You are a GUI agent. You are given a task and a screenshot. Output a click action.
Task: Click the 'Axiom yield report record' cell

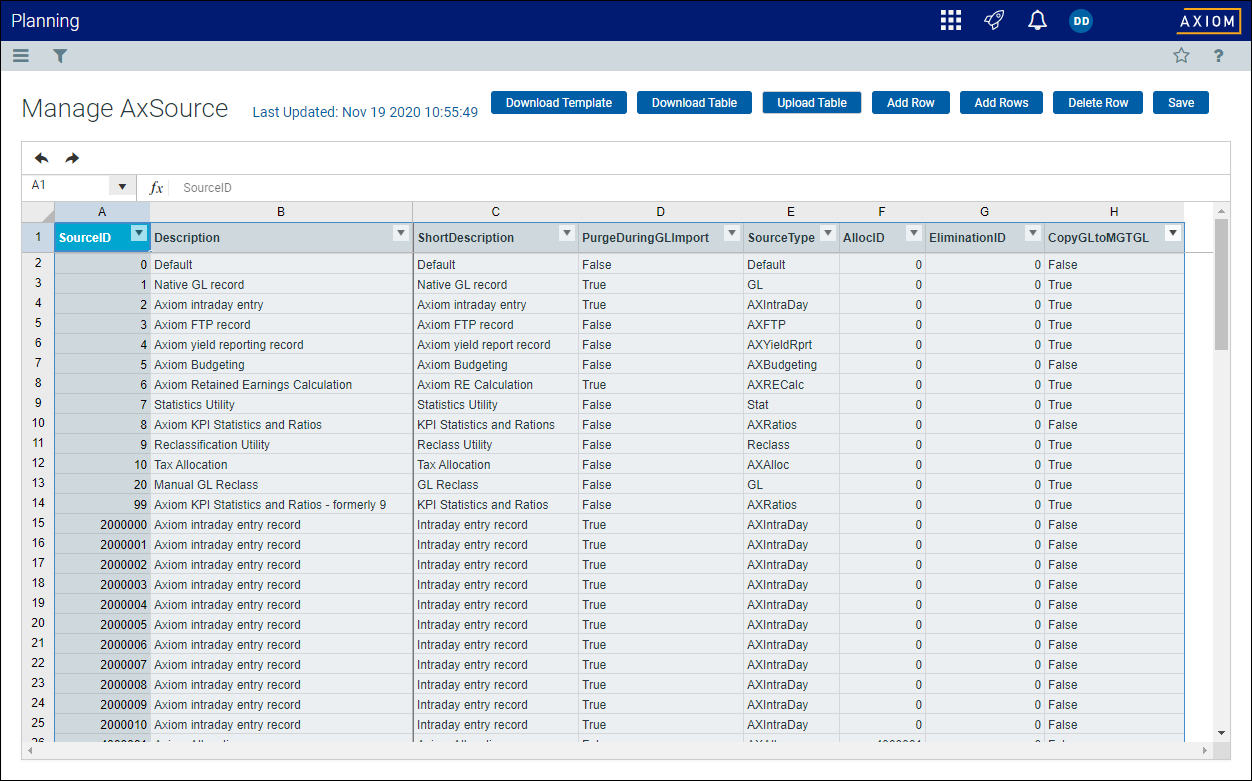click(496, 344)
